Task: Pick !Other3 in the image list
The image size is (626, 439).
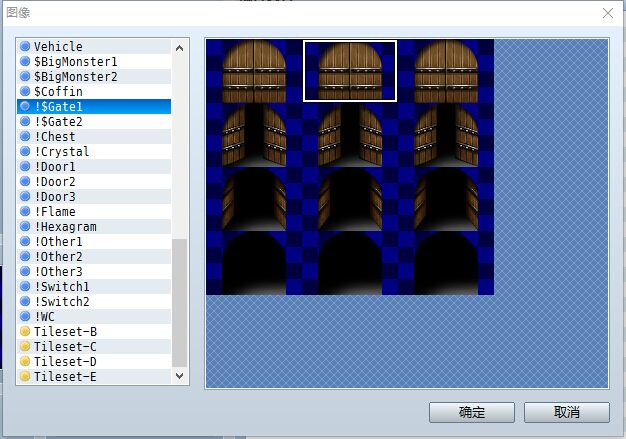Action: click(x=94, y=272)
